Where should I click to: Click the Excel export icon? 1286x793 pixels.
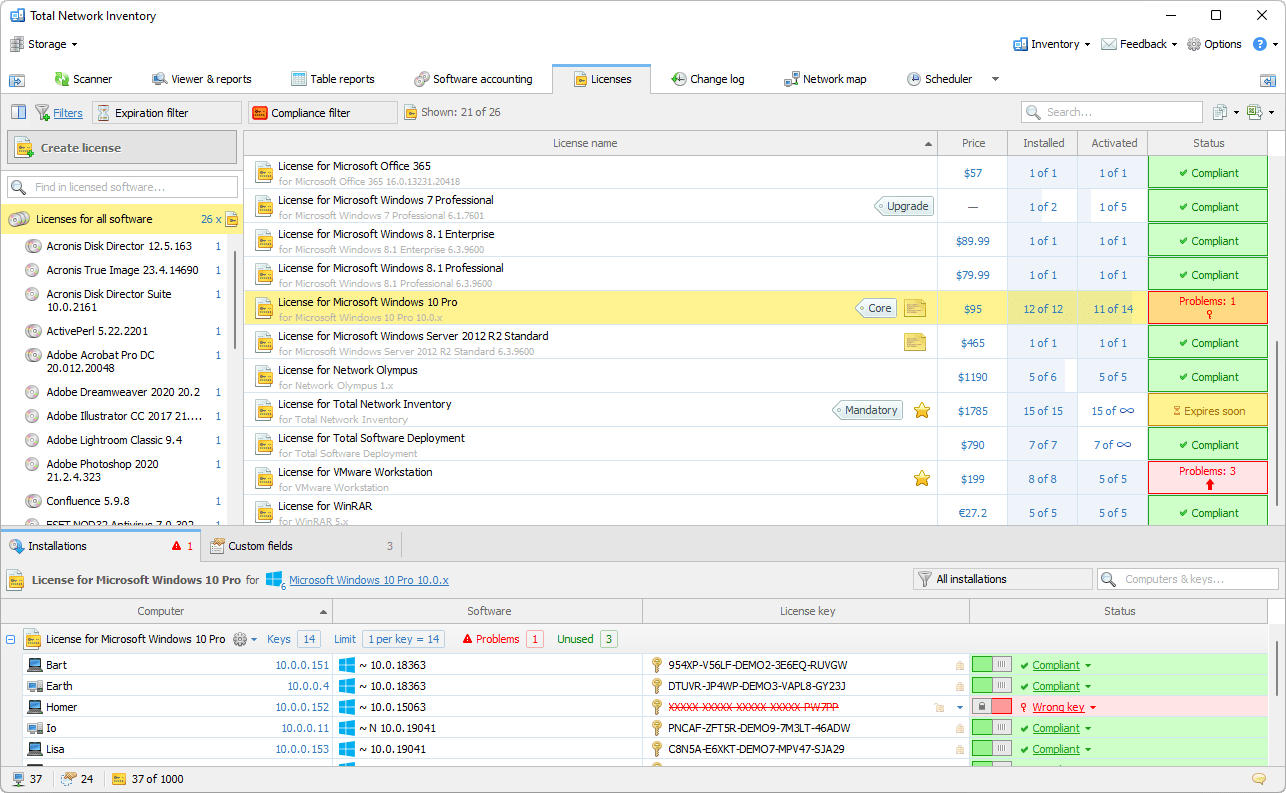1255,112
